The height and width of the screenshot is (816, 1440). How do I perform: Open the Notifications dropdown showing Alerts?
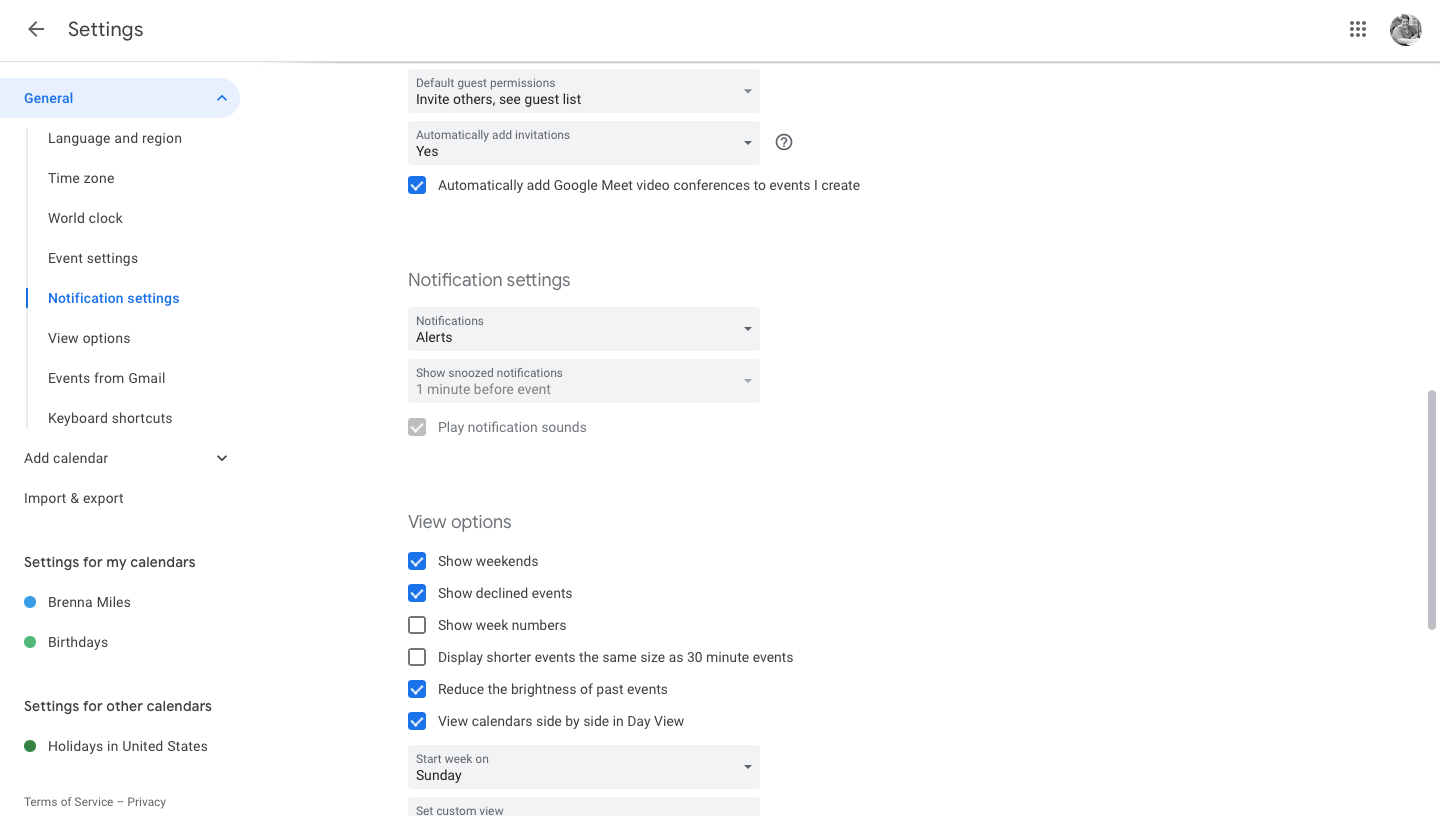coord(583,329)
